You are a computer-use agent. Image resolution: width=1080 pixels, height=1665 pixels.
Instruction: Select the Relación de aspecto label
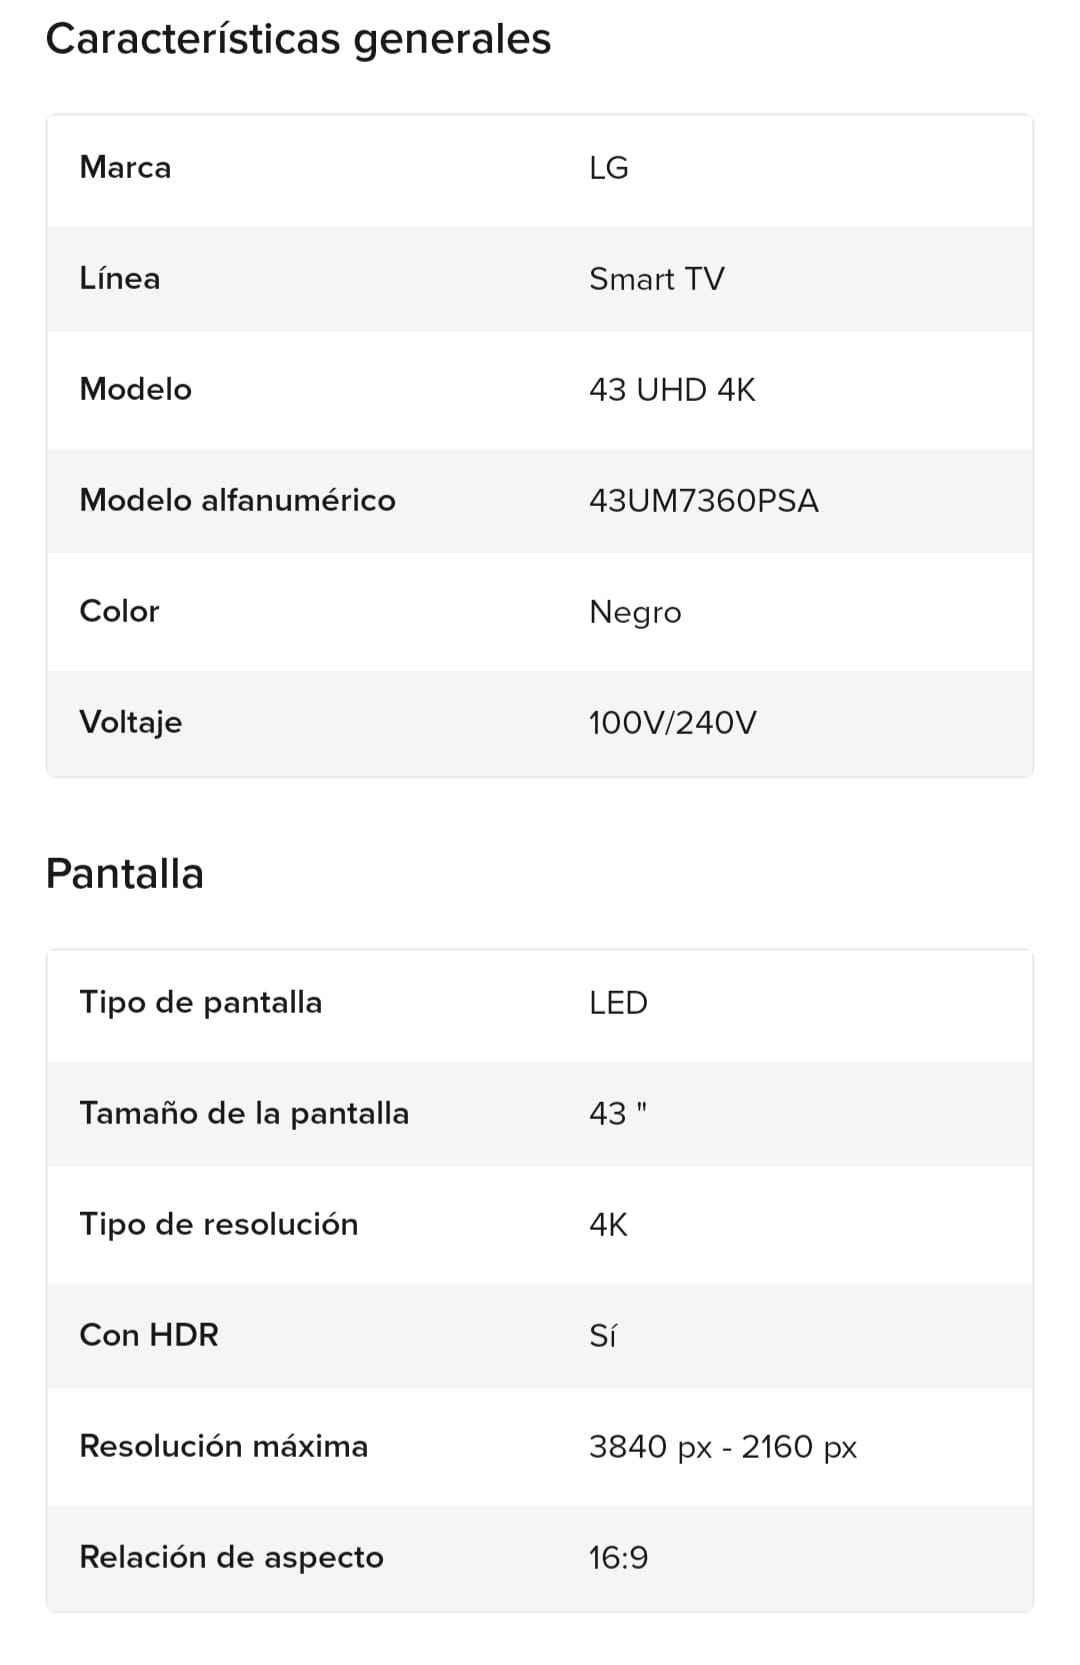point(232,1557)
